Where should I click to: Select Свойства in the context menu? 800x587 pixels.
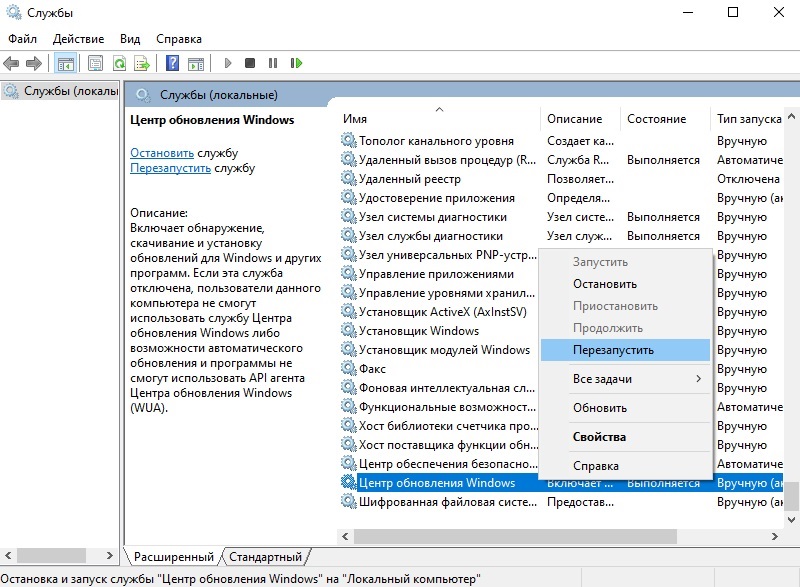click(x=599, y=437)
